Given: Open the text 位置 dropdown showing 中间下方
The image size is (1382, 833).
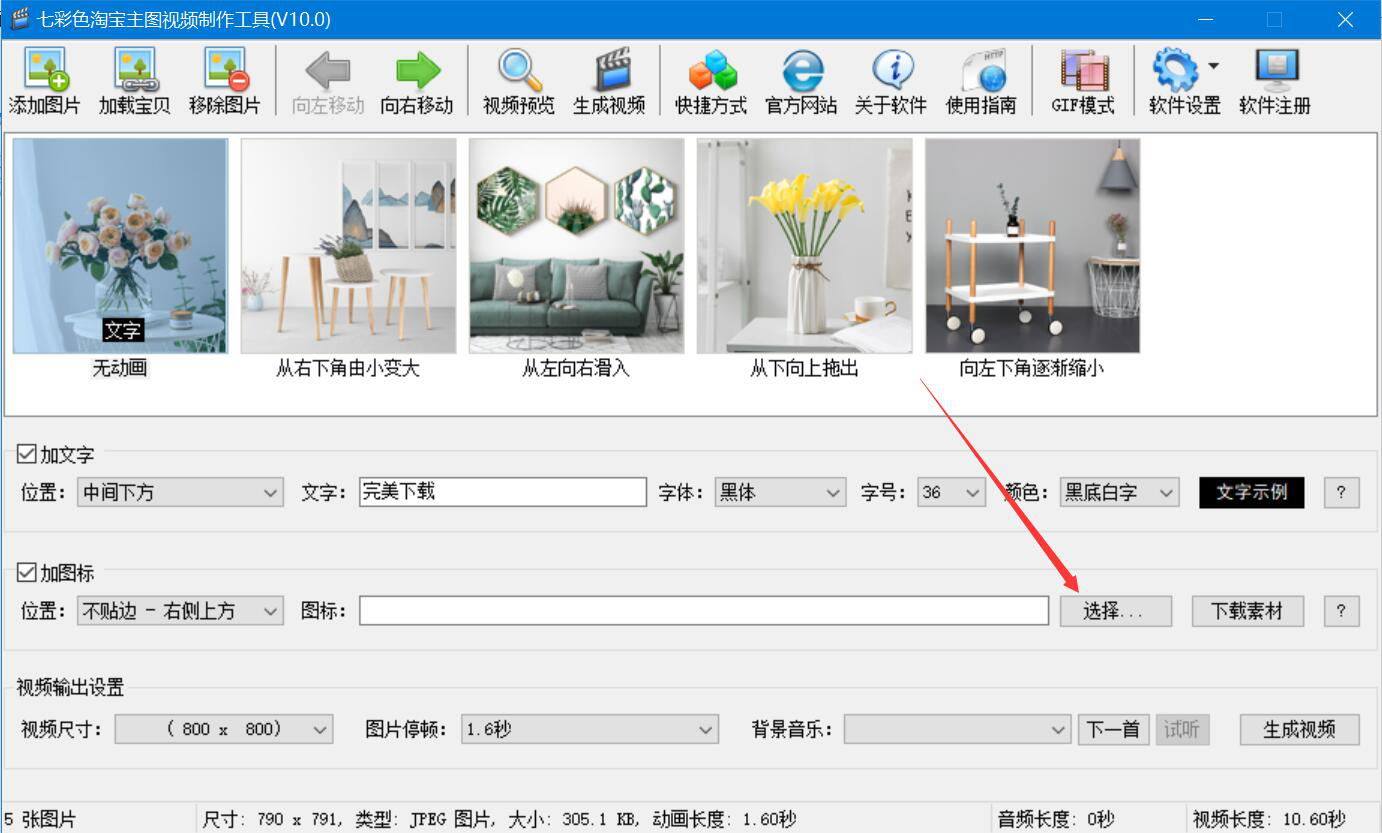Looking at the screenshot, I should click(x=180, y=492).
